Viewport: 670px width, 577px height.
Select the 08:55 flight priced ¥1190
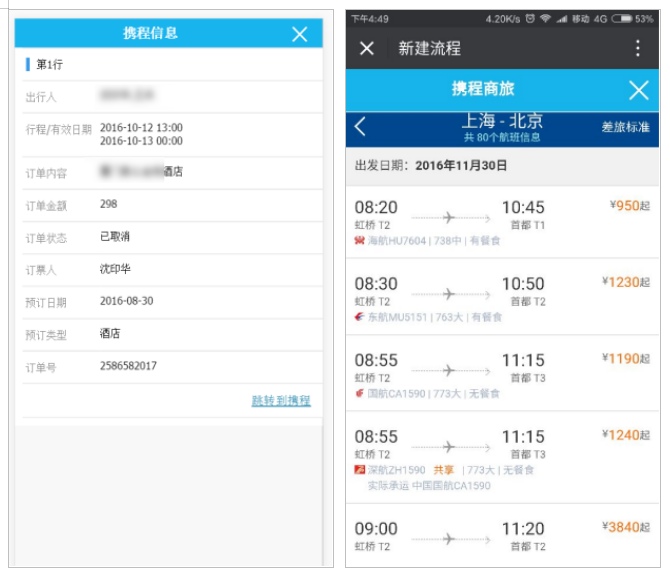[x=502, y=374]
